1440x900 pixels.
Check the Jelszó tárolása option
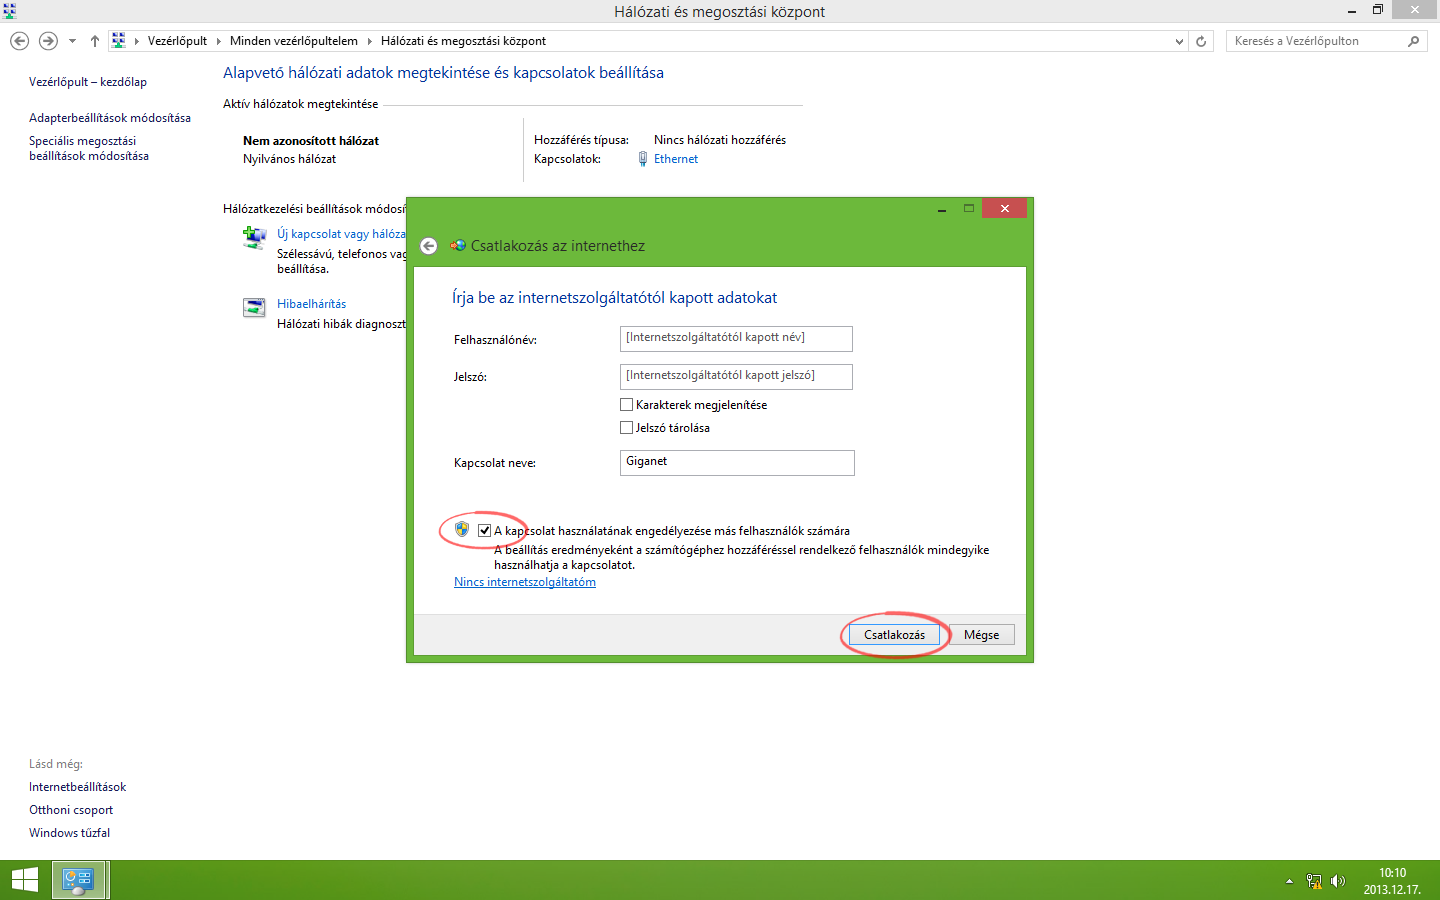(626, 427)
